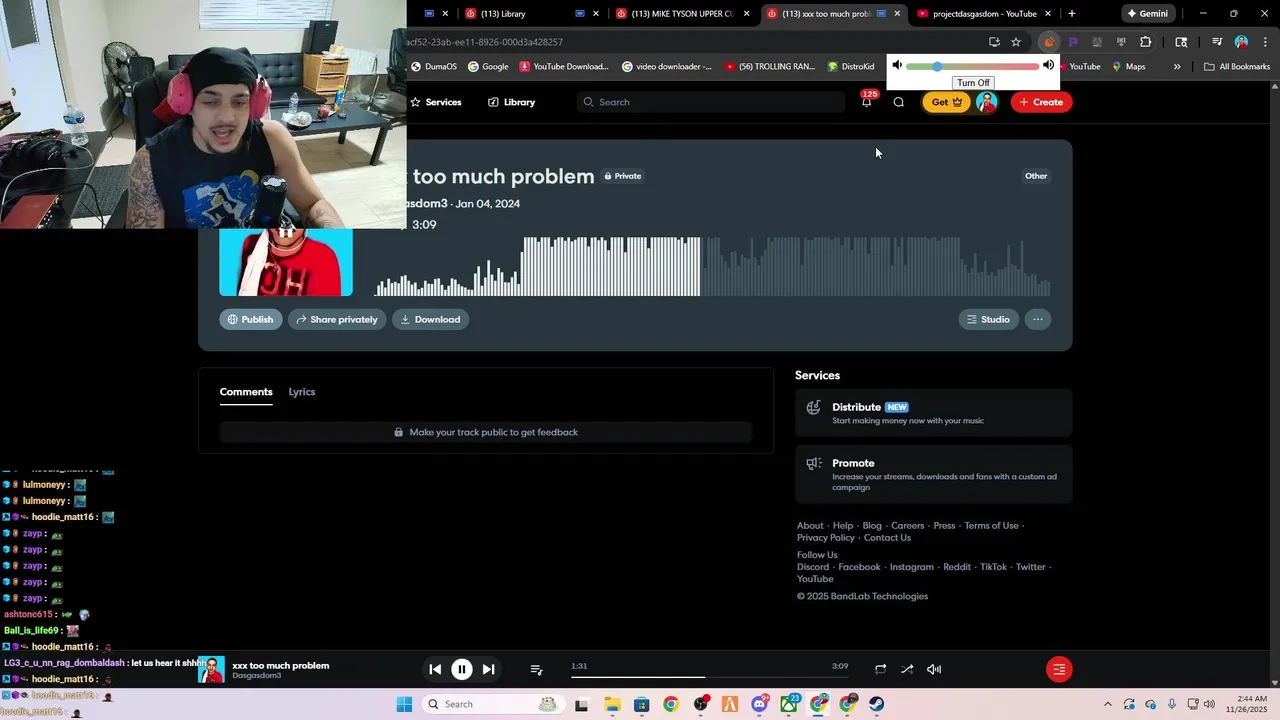Viewport: 1280px width, 720px height.
Task: Select the Comments tab
Action: coord(246,392)
